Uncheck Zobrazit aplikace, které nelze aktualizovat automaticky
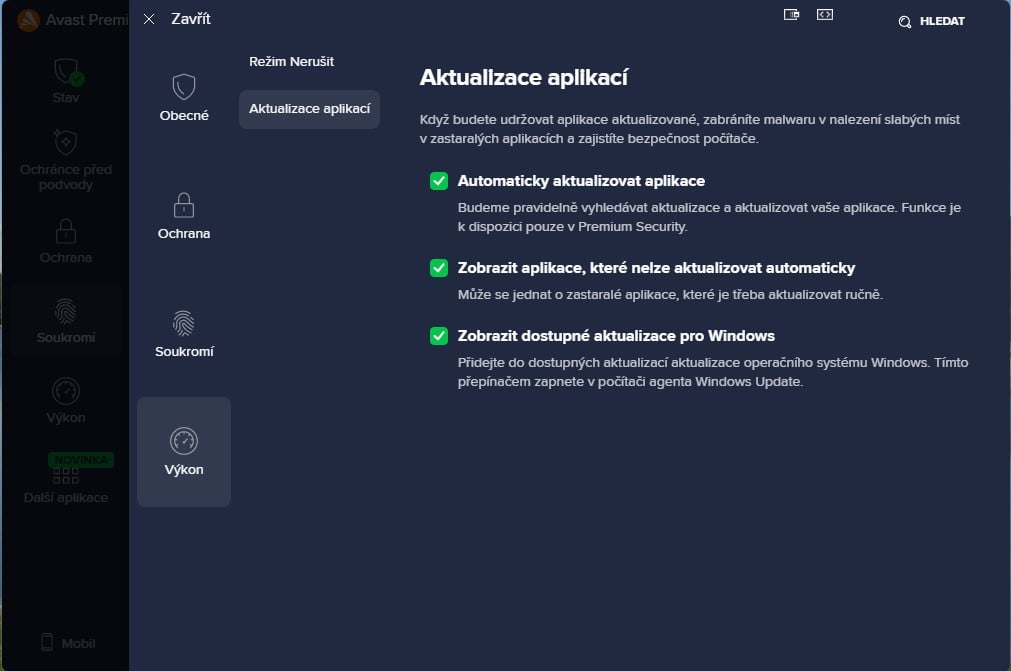The image size is (1011, 671). tap(438, 267)
